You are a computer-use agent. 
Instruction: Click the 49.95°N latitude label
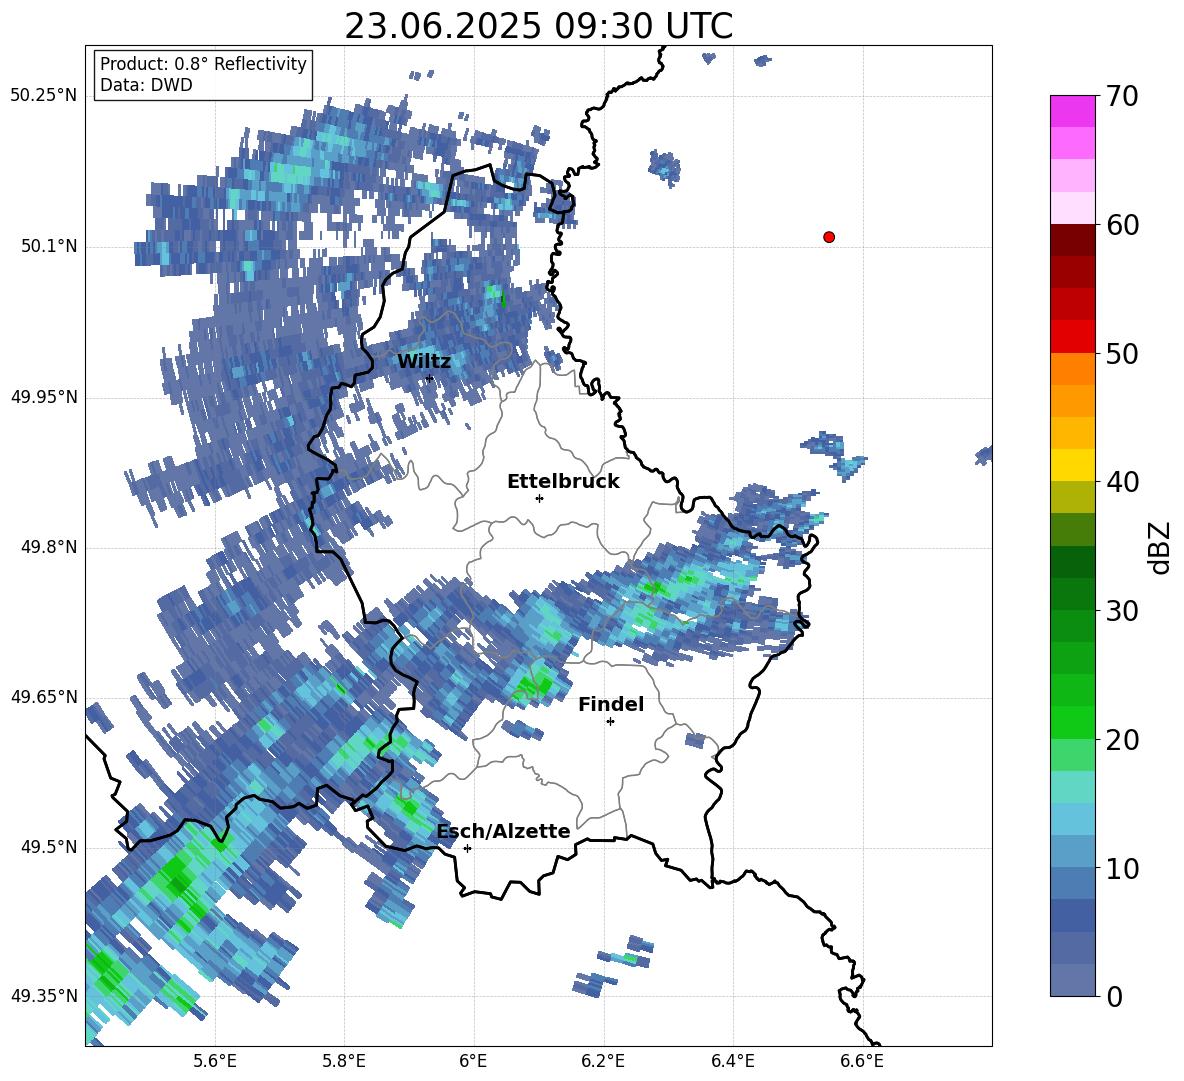click(x=44, y=397)
